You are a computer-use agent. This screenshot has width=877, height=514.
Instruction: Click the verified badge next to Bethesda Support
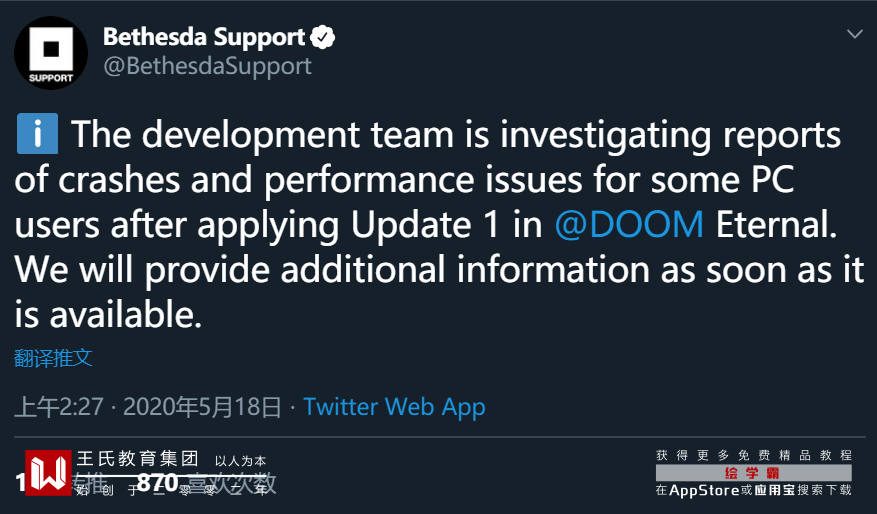click(322, 38)
